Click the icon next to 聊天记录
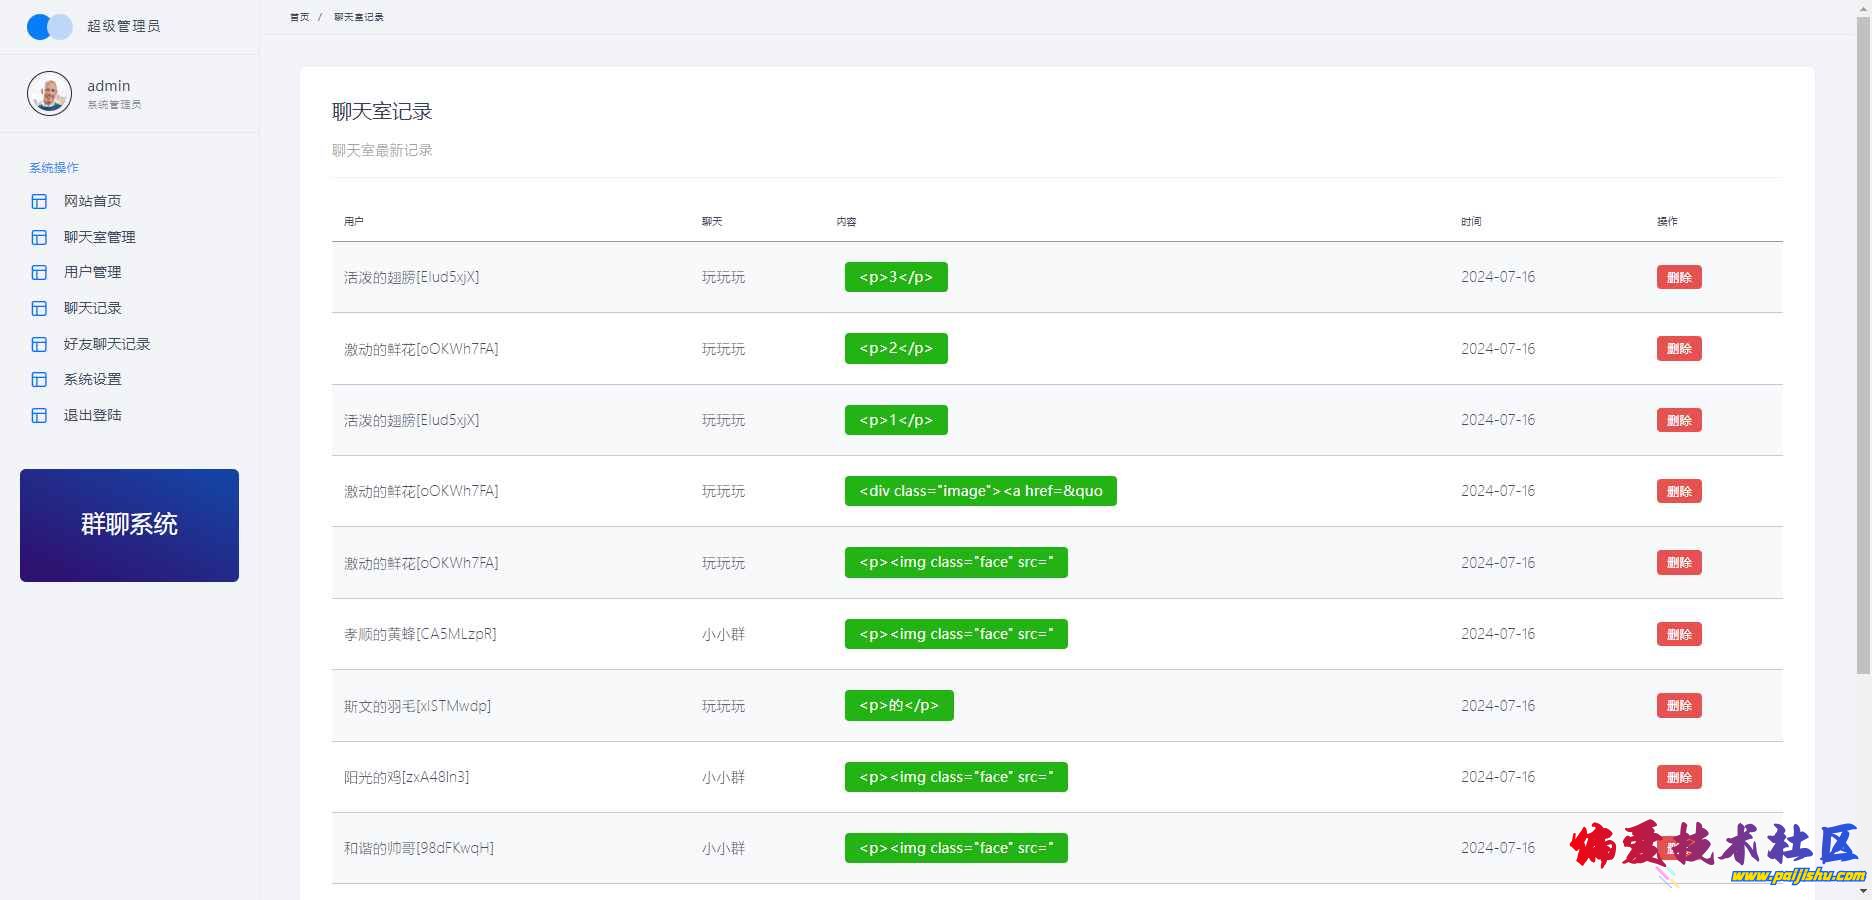1872x900 pixels. (39, 308)
